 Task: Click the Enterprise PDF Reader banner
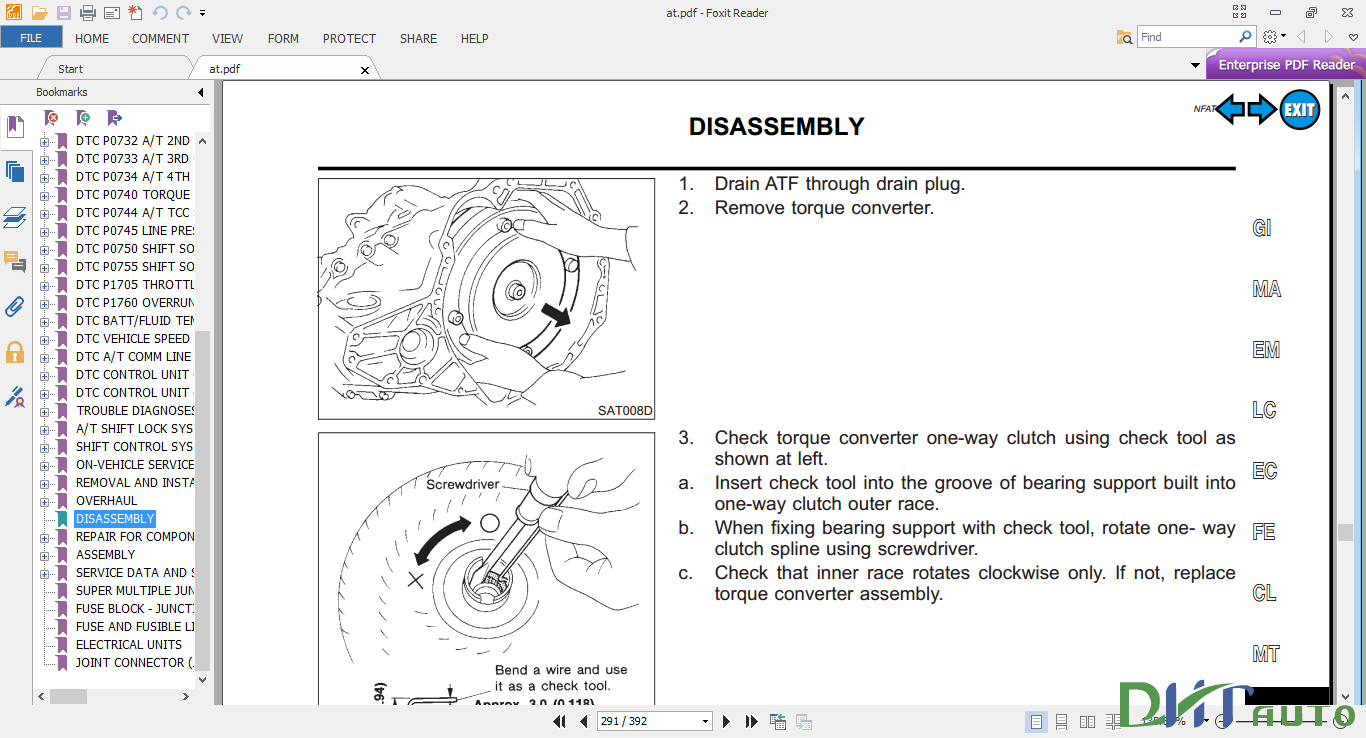pyautogui.click(x=1286, y=65)
